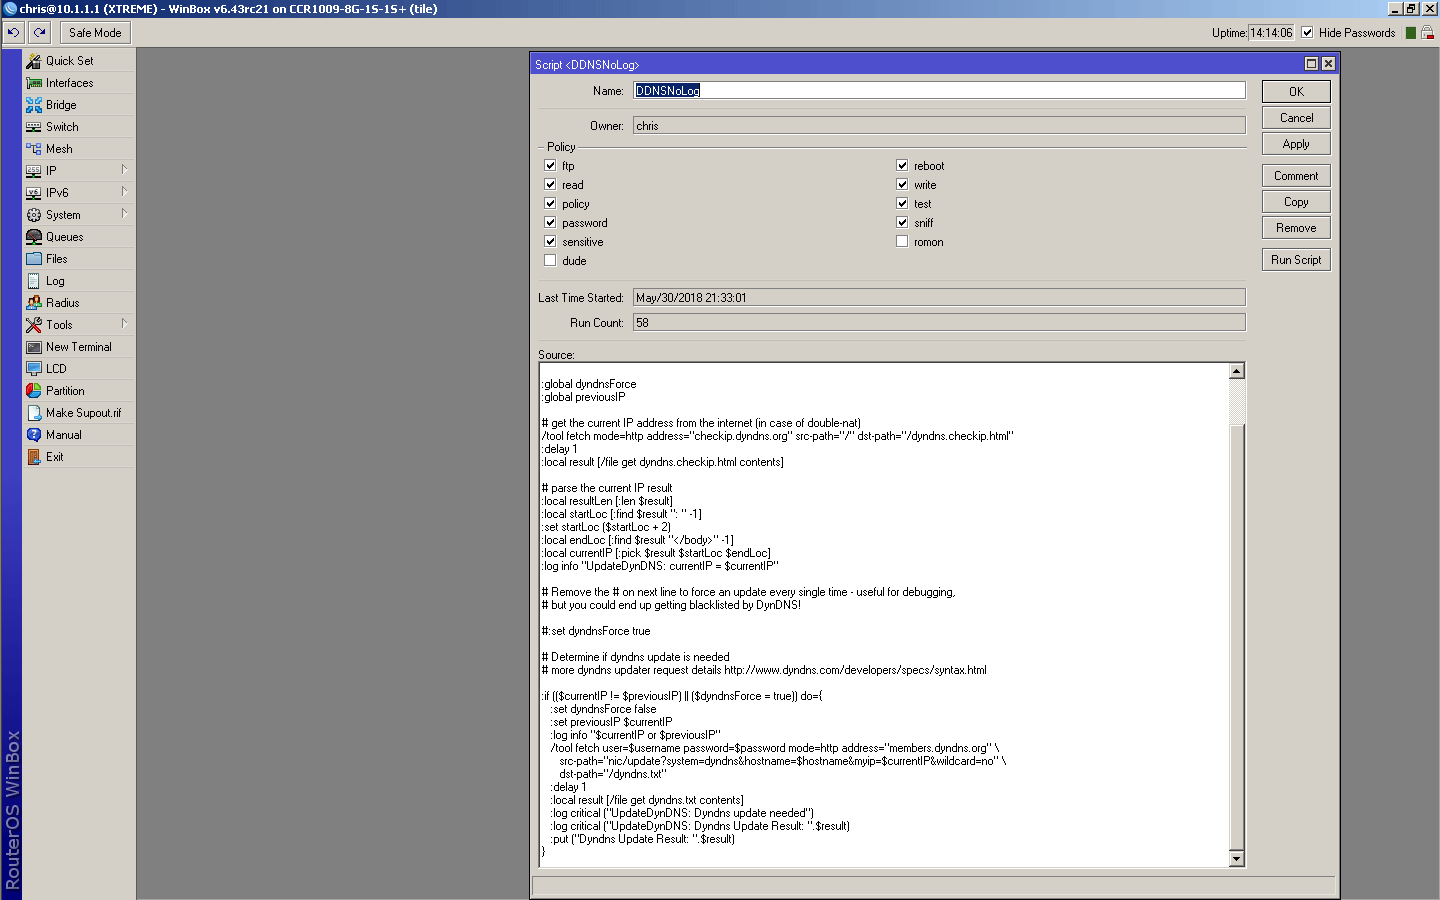Enable the dude policy checkbox

[x=550, y=260]
